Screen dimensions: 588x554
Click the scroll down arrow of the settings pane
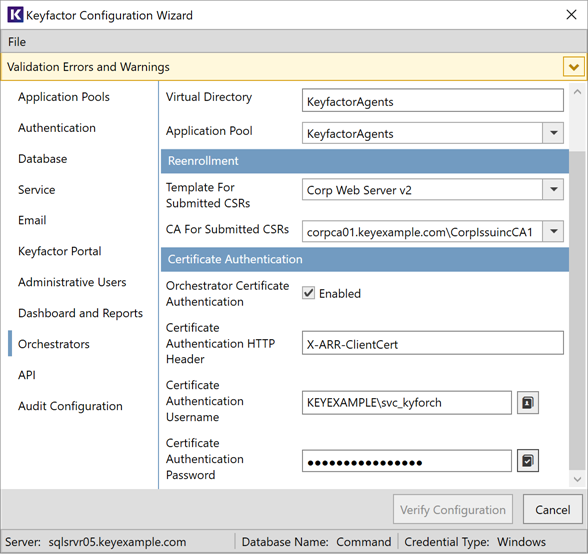tap(578, 479)
